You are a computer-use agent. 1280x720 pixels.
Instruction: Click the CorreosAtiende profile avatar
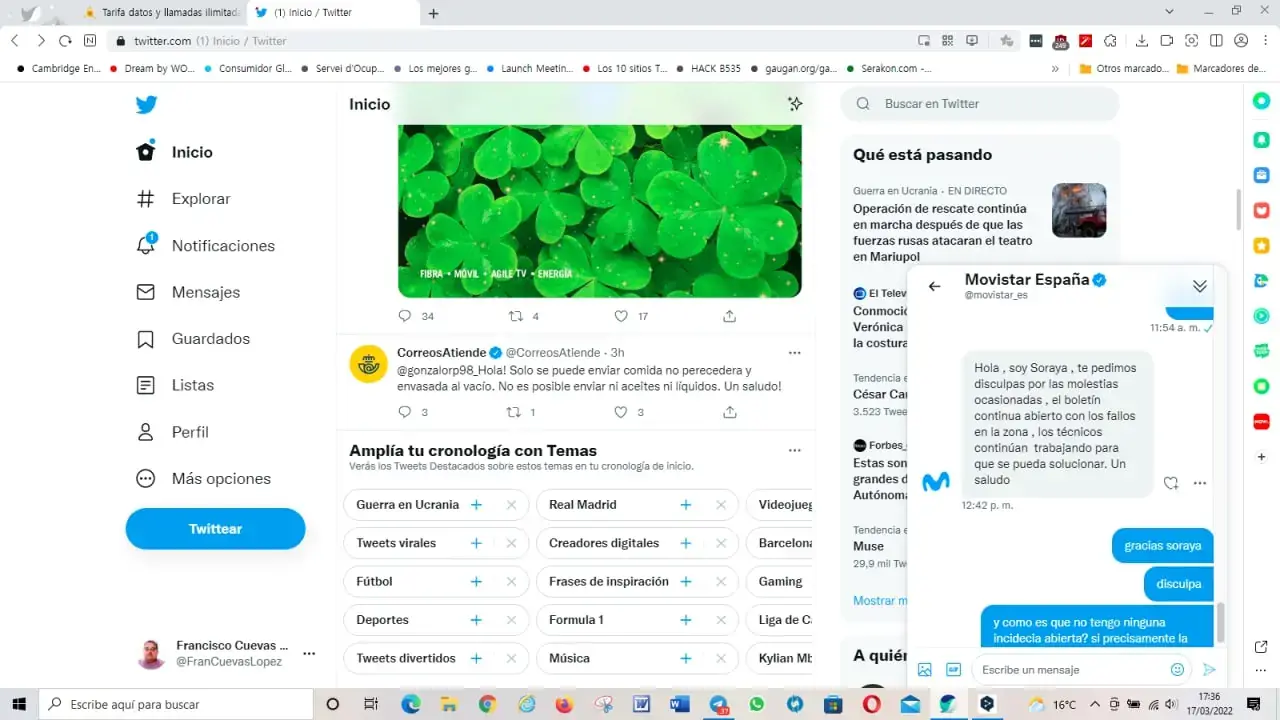pos(368,363)
